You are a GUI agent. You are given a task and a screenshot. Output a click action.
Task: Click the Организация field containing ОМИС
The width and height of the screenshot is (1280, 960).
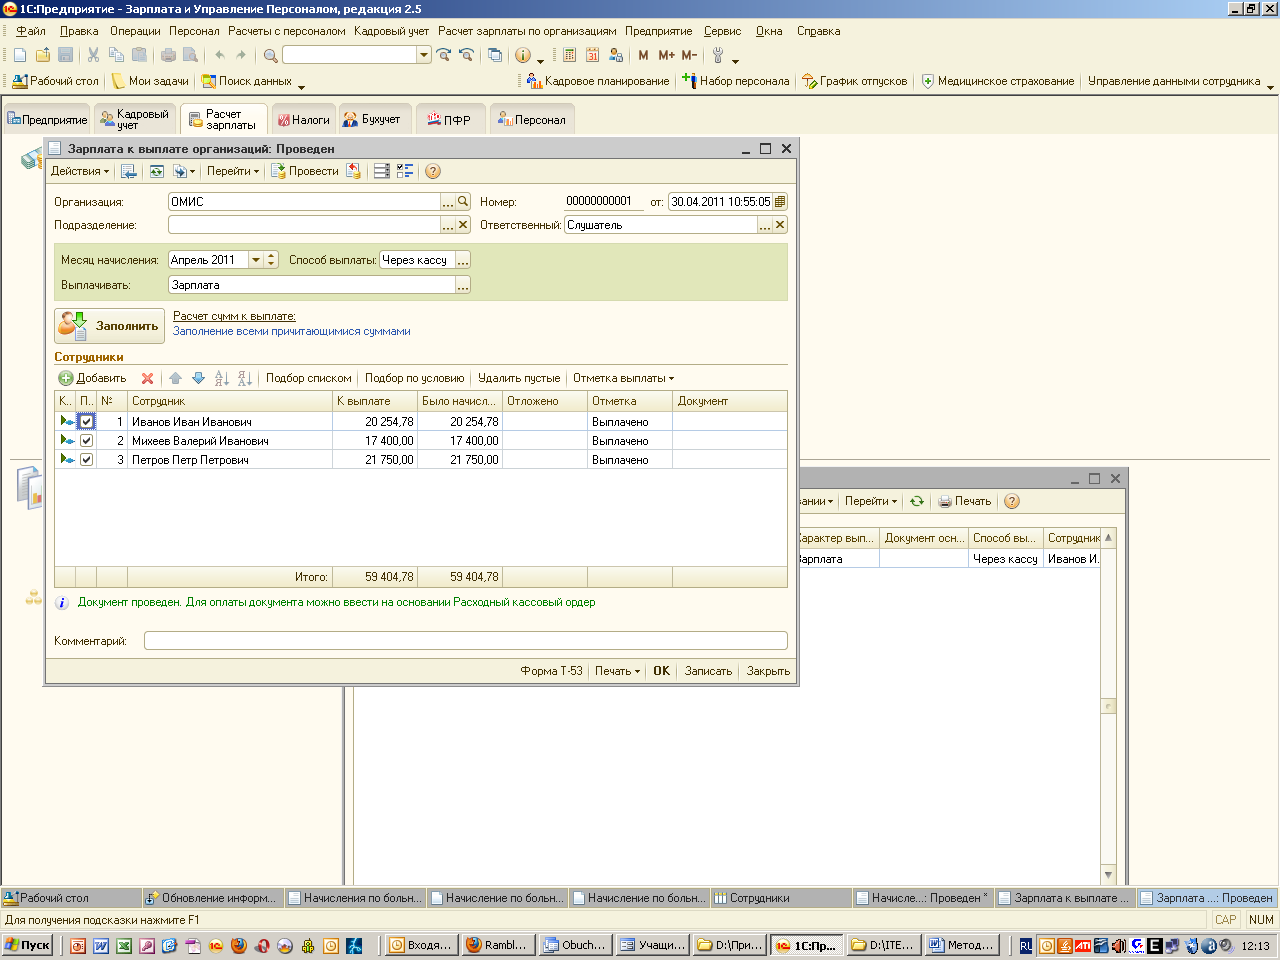(x=305, y=201)
